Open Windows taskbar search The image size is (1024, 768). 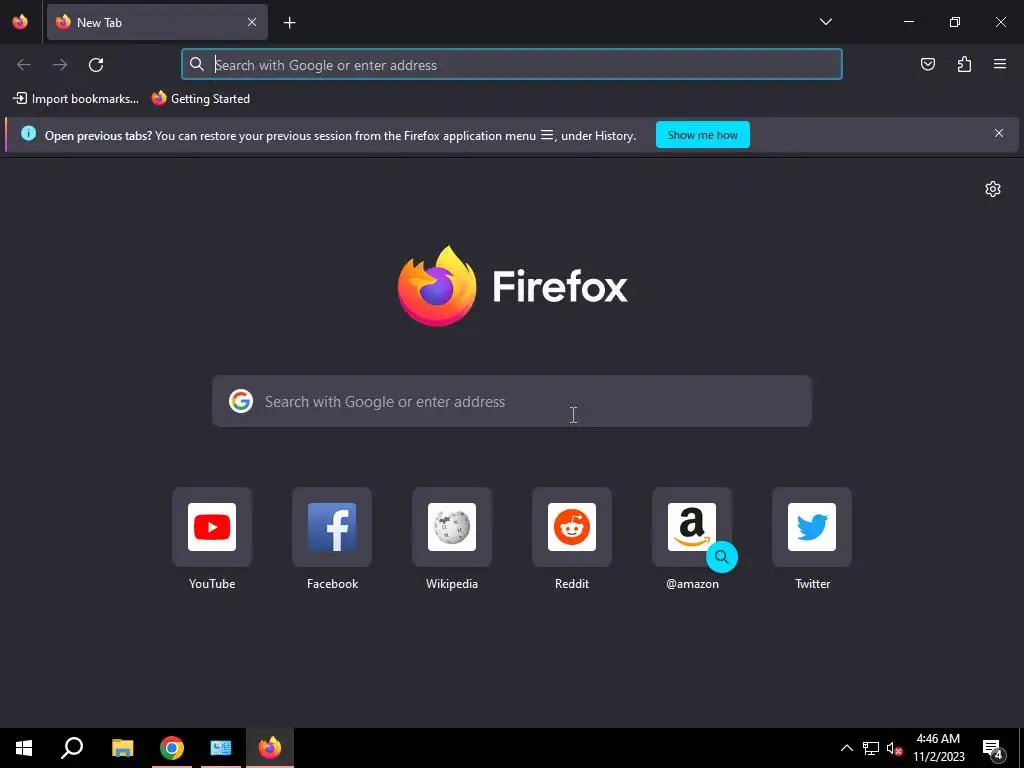point(72,748)
